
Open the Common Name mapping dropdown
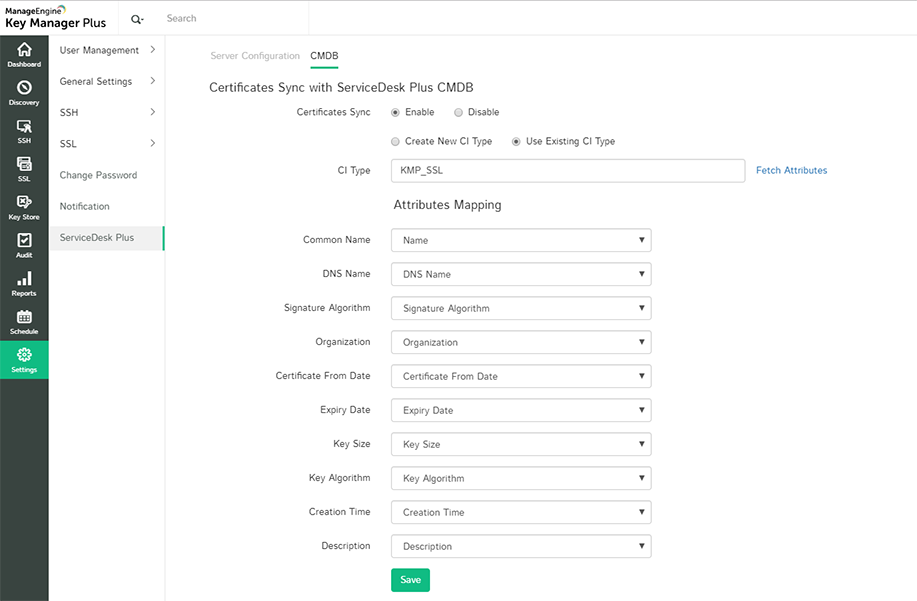[x=521, y=240]
